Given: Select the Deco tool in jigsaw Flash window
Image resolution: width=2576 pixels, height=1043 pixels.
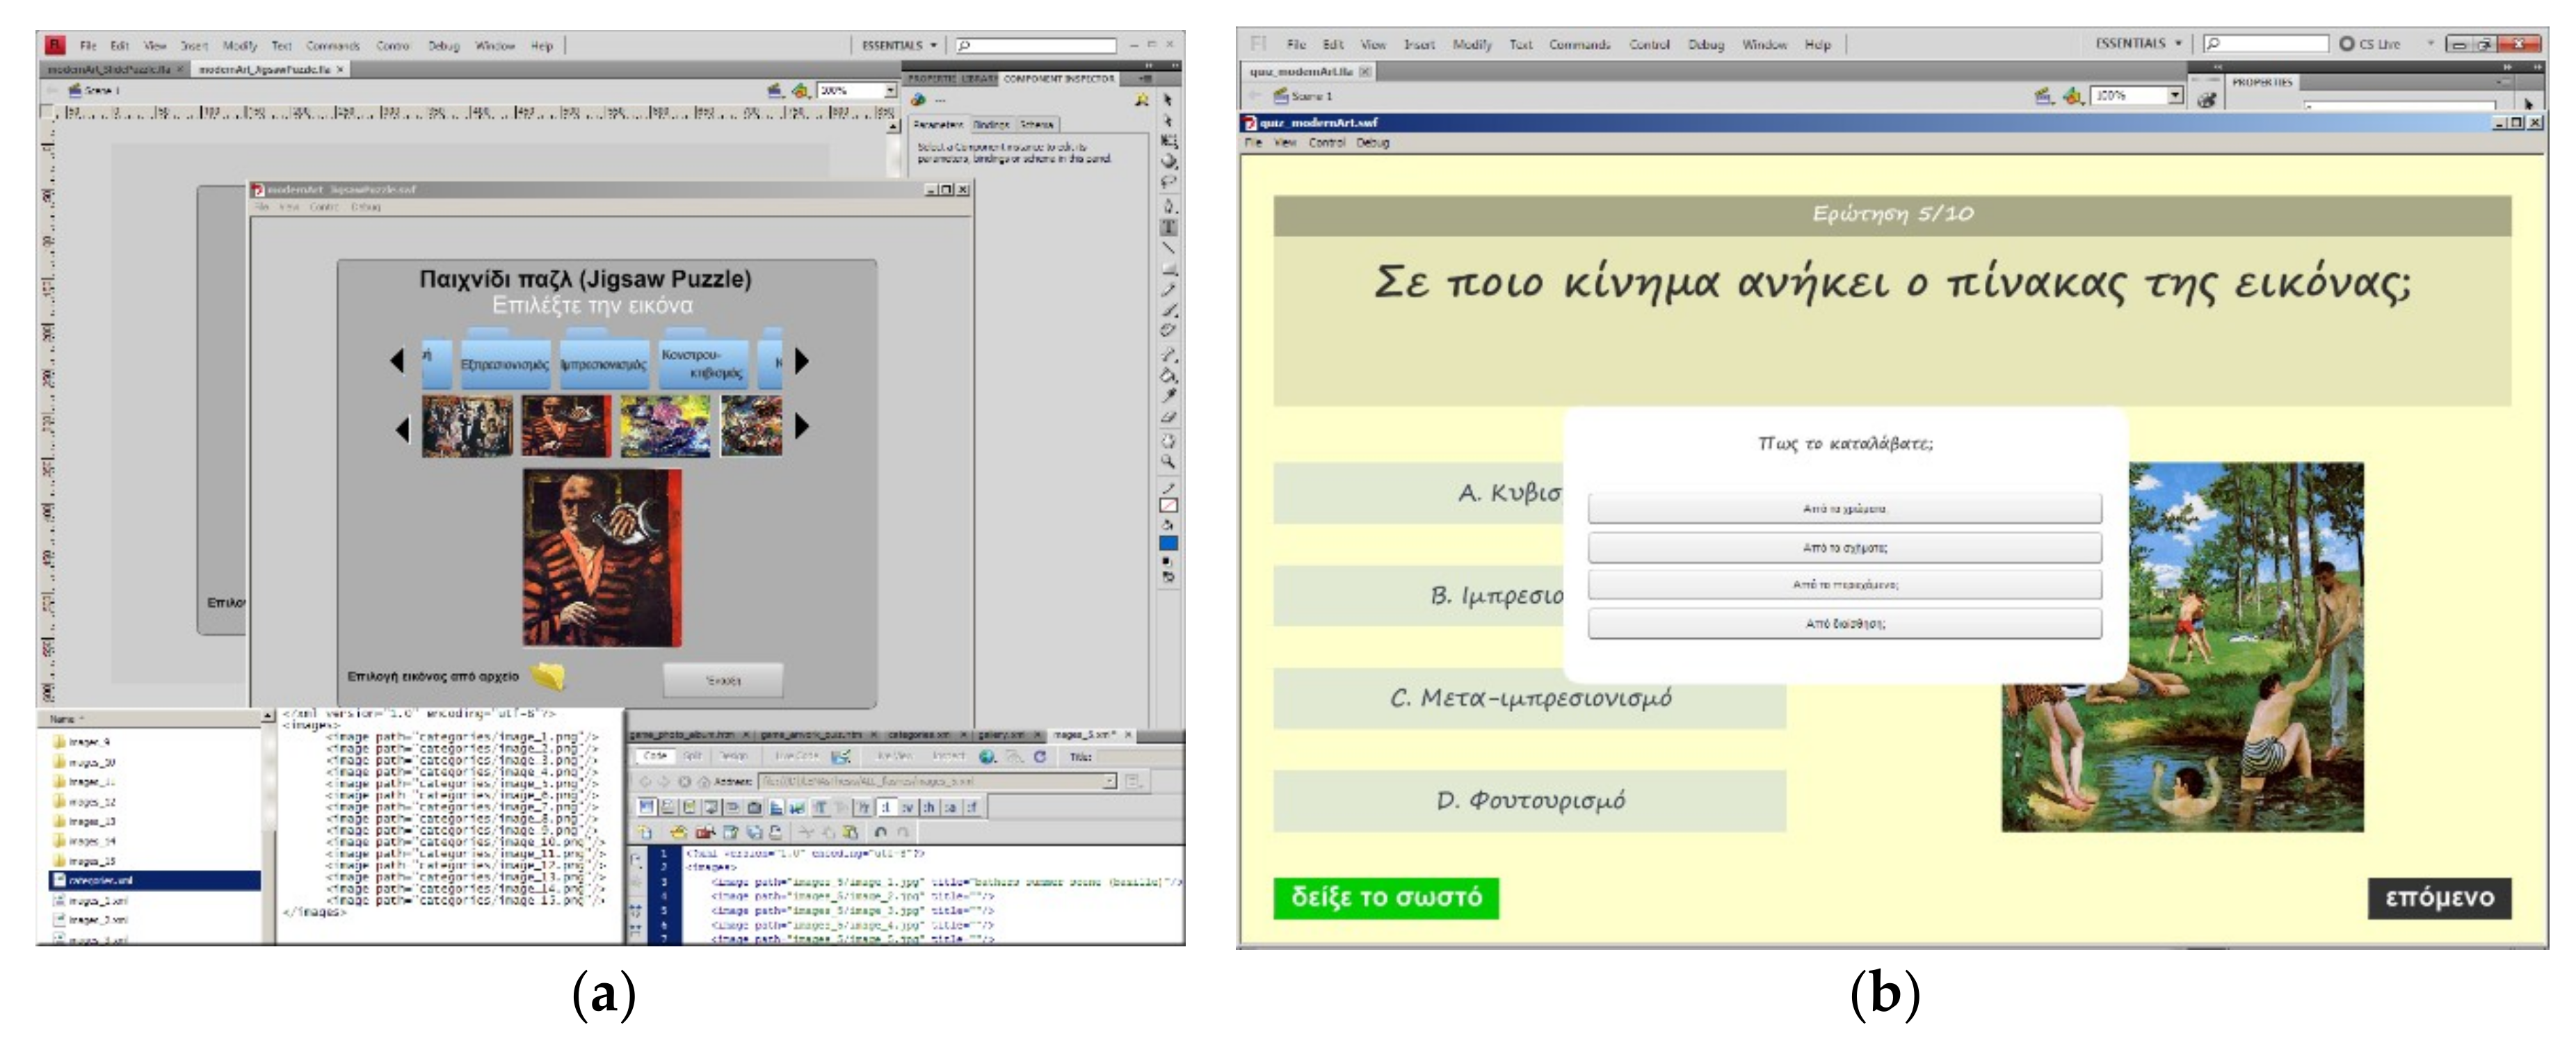Looking at the screenshot, I should [x=1167, y=330].
